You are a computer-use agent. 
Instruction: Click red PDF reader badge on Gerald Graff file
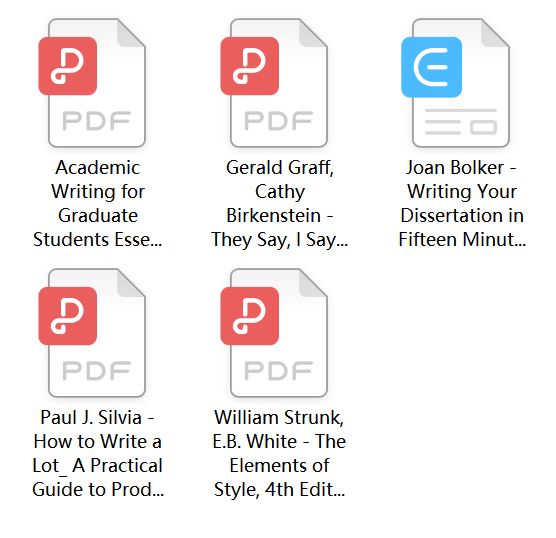click(x=250, y=66)
